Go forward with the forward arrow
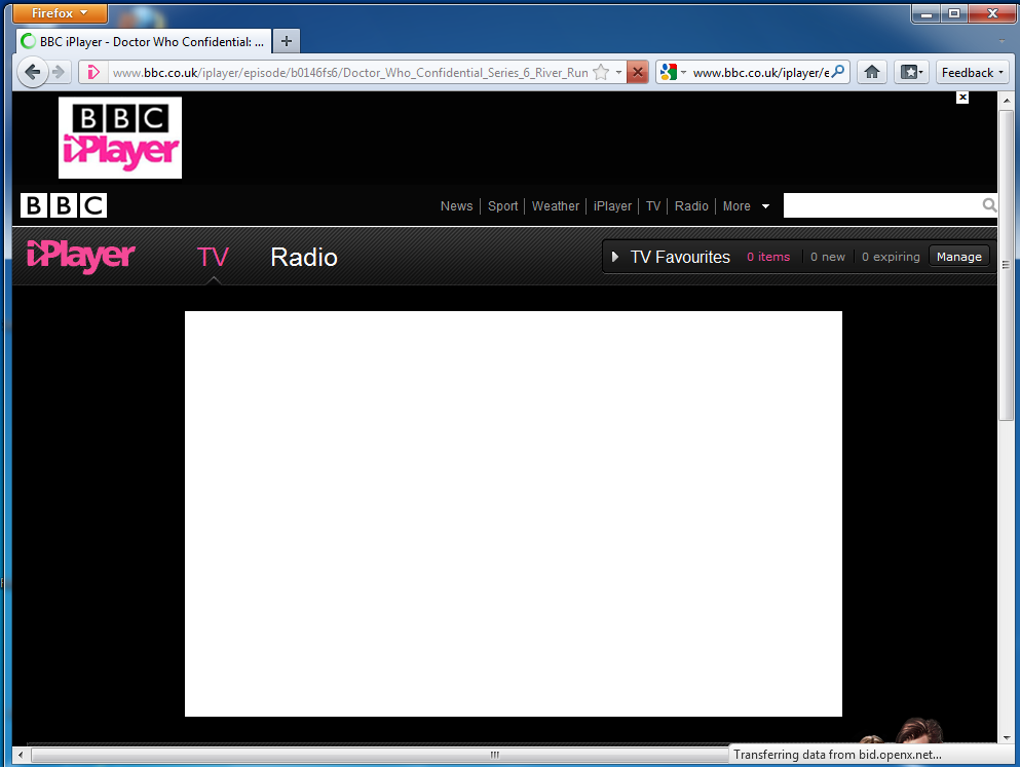Image resolution: width=1020 pixels, height=767 pixels. pyautogui.click(x=59, y=72)
